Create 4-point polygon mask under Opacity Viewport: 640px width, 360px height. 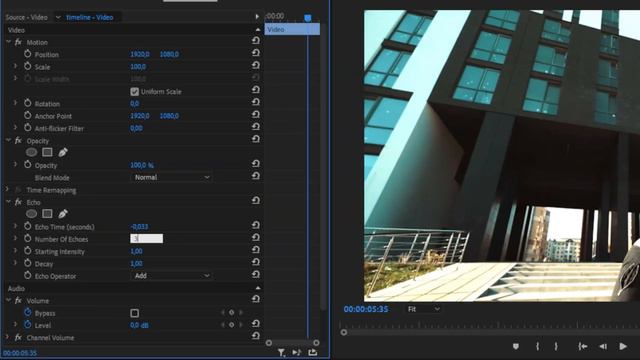47,152
